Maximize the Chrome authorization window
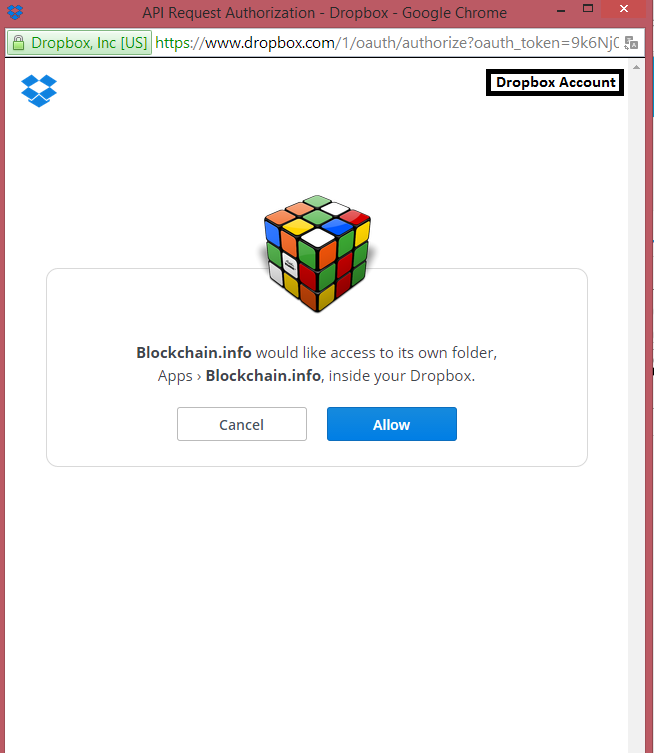Screen dimensions: 654x753 [588, 8]
